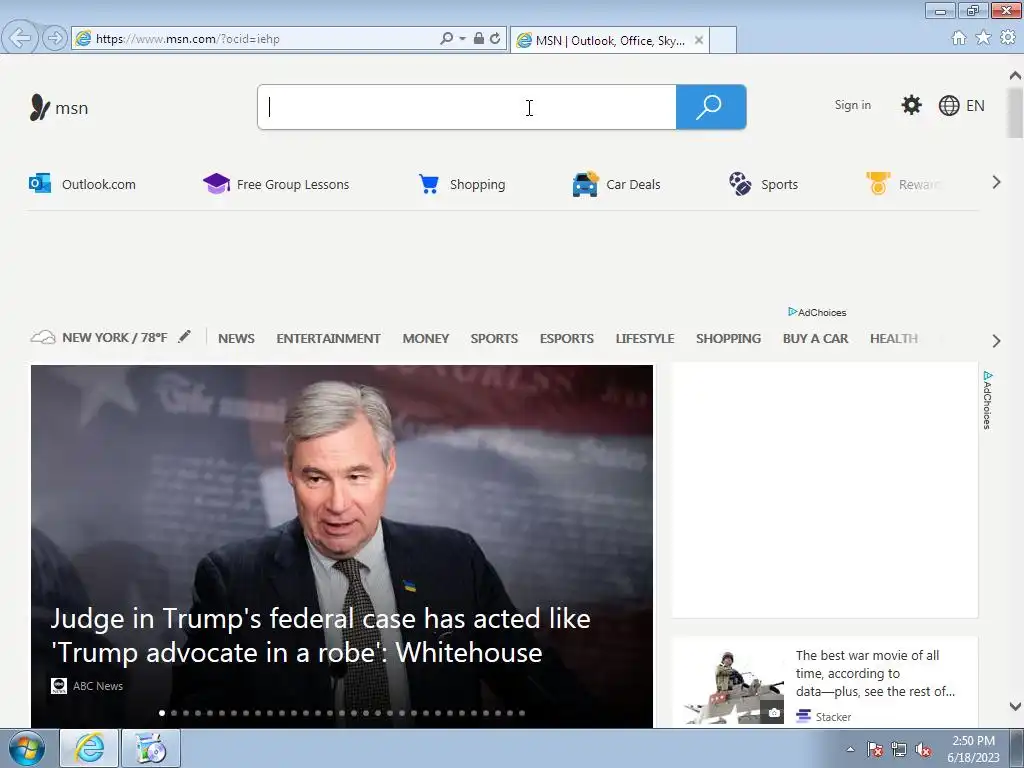Viewport: 1024px width, 768px height.
Task: Click the AdChoices link above the menu
Action: point(817,312)
